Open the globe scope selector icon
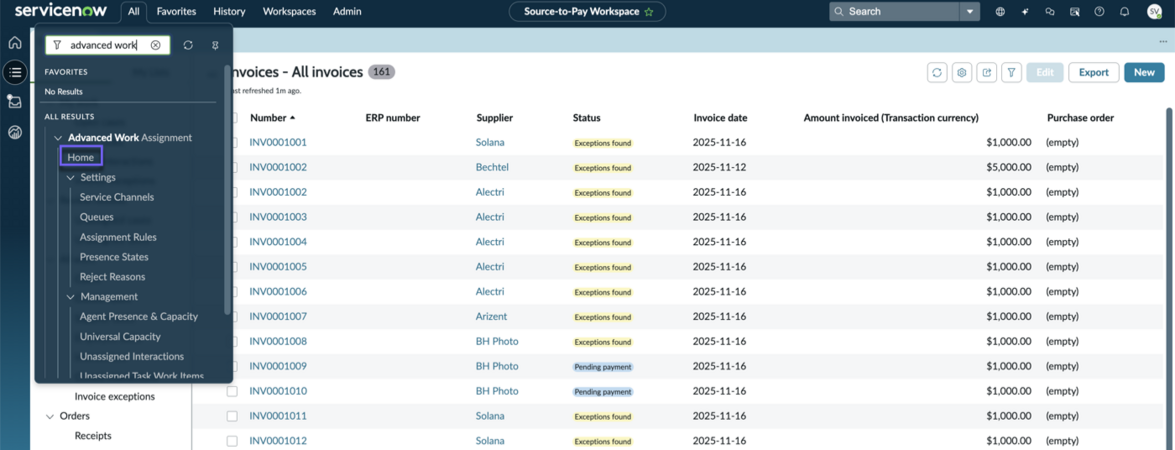The height and width of the screenshot is (450, 1175). (1000, 12)
